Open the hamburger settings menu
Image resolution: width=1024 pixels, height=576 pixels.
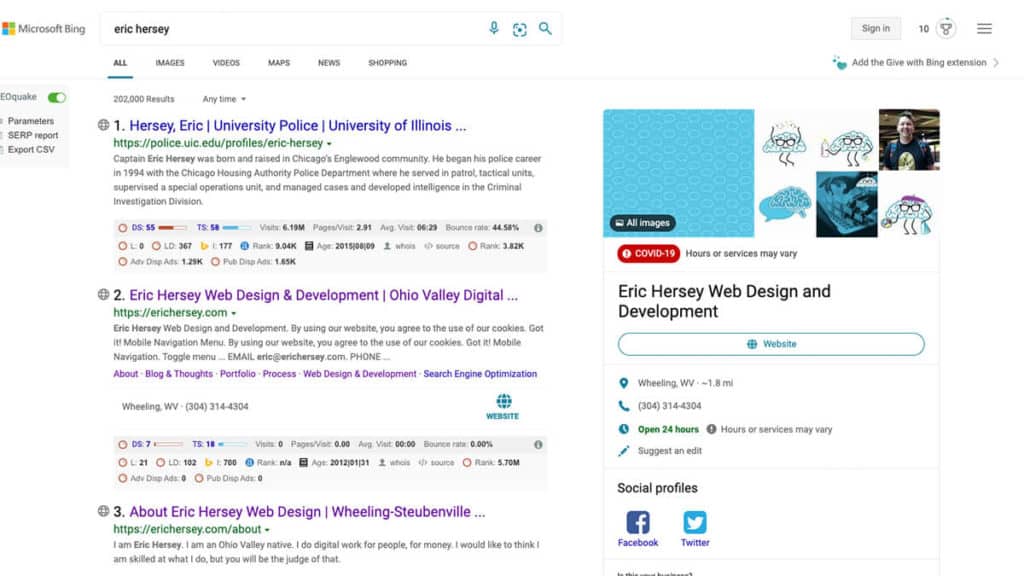[984, 29]
